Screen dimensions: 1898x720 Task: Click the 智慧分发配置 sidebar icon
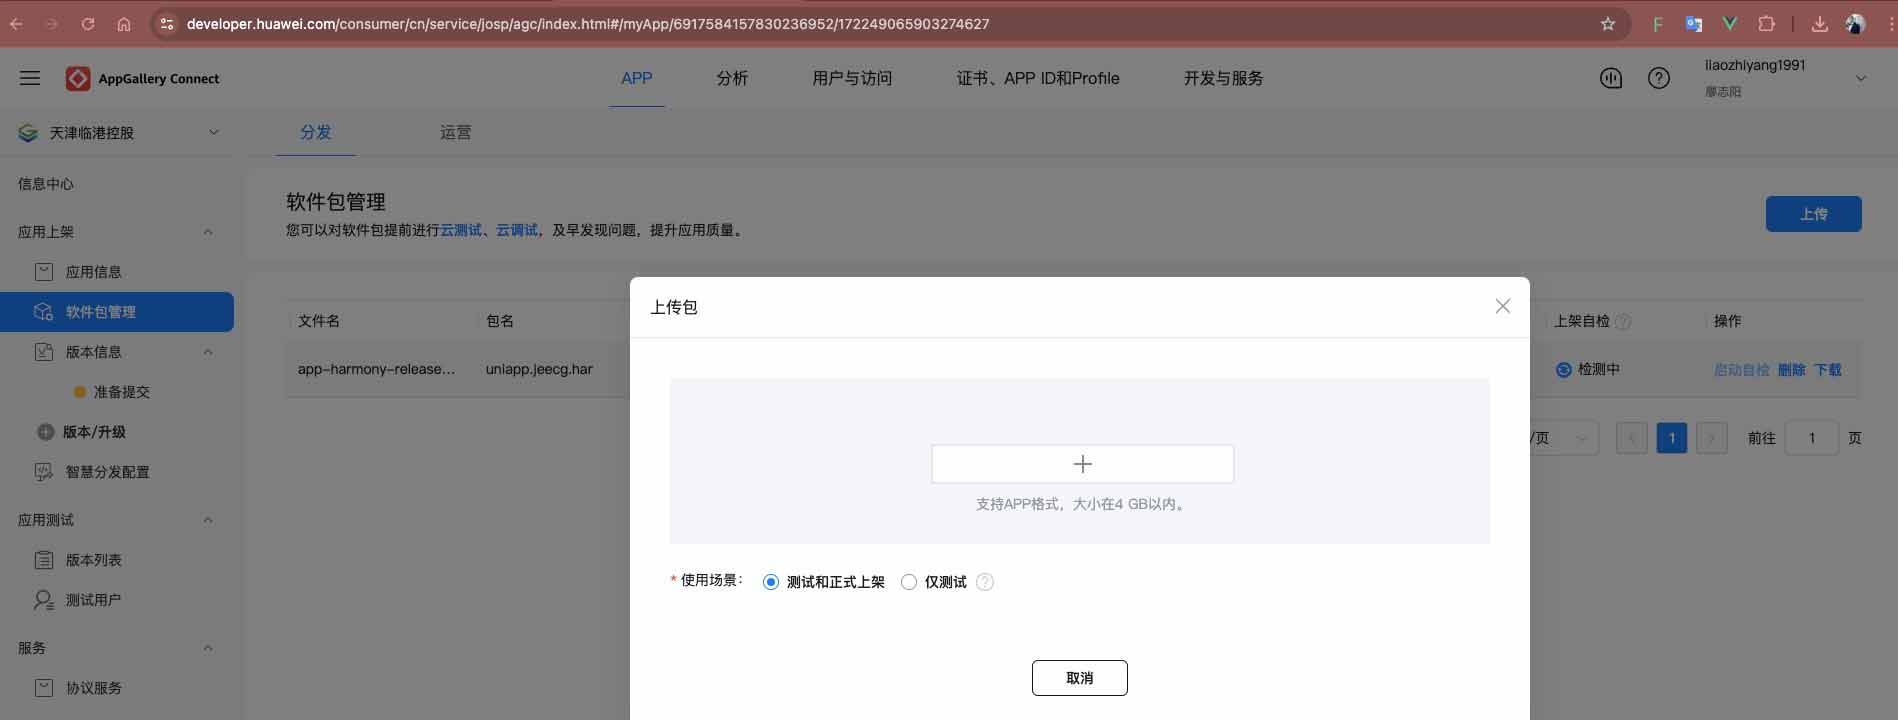pyautogui.click(x=44, y=472)
